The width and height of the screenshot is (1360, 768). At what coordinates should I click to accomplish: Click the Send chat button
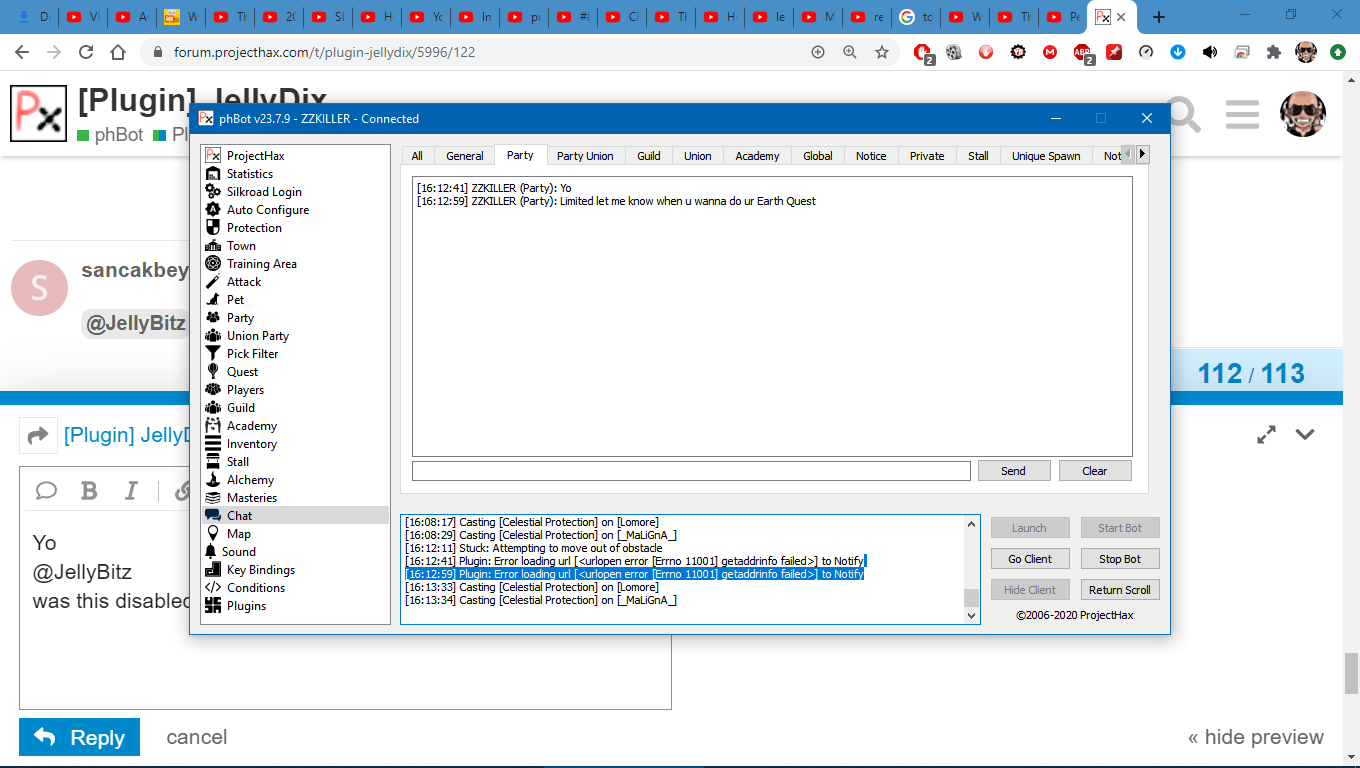point(1013,471)
